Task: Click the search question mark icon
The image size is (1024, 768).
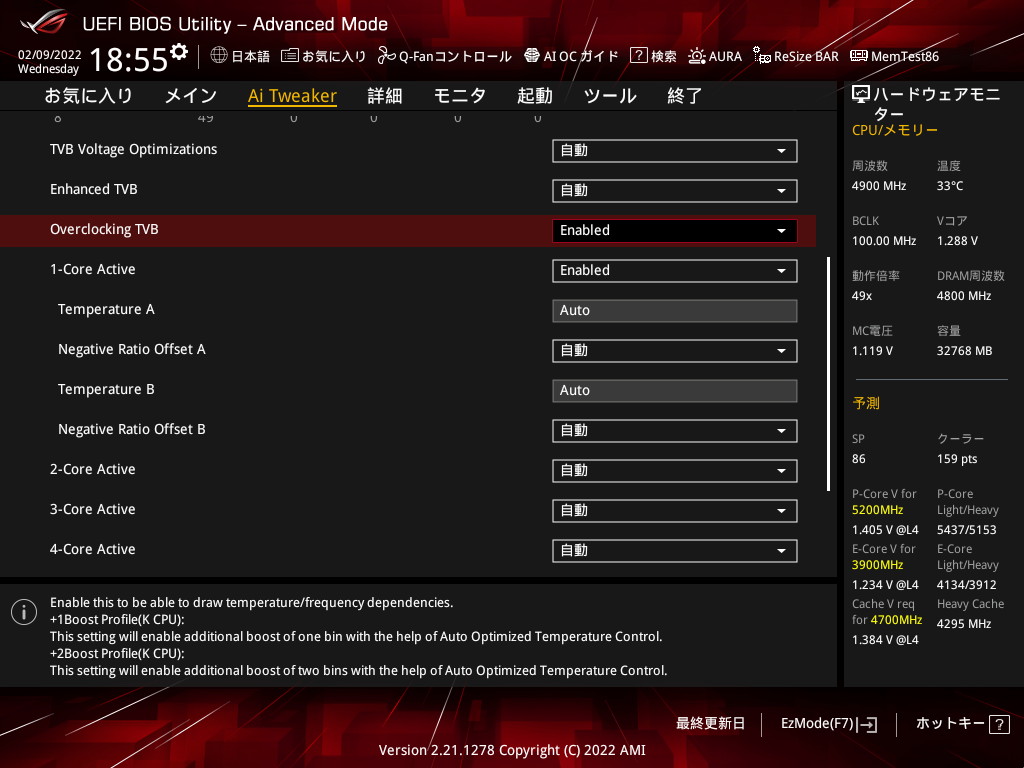Action: pyautogui.click(x=638, y=56)
